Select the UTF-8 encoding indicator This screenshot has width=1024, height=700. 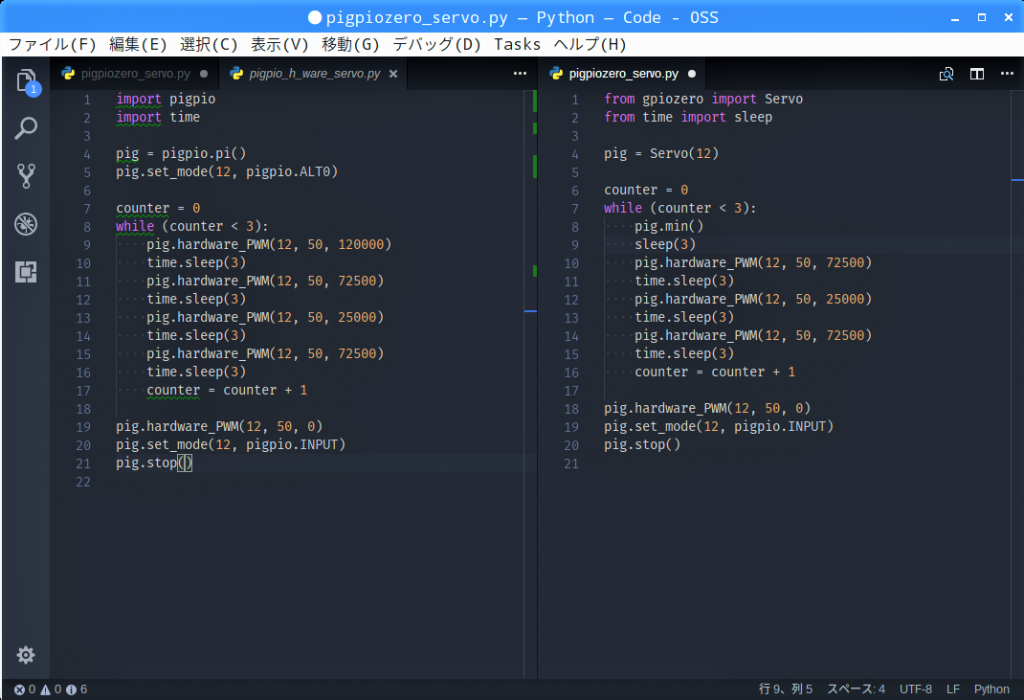(915, 689)
